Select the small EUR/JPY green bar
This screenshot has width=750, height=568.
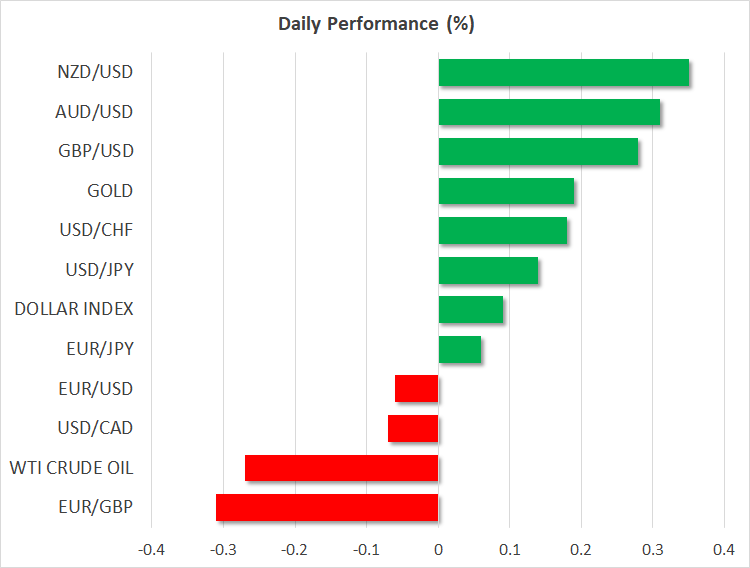460,349
